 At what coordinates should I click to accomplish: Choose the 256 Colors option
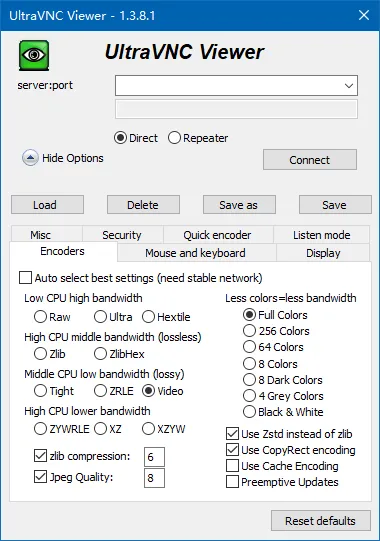coord(249,331)
